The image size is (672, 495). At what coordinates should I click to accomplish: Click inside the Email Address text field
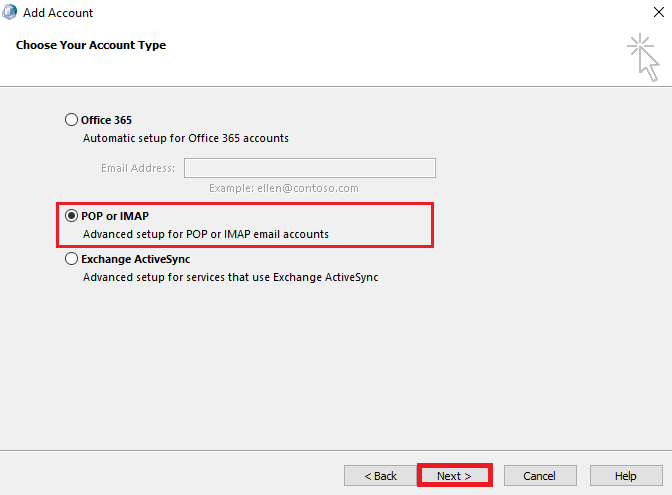(x=309, y=168)
